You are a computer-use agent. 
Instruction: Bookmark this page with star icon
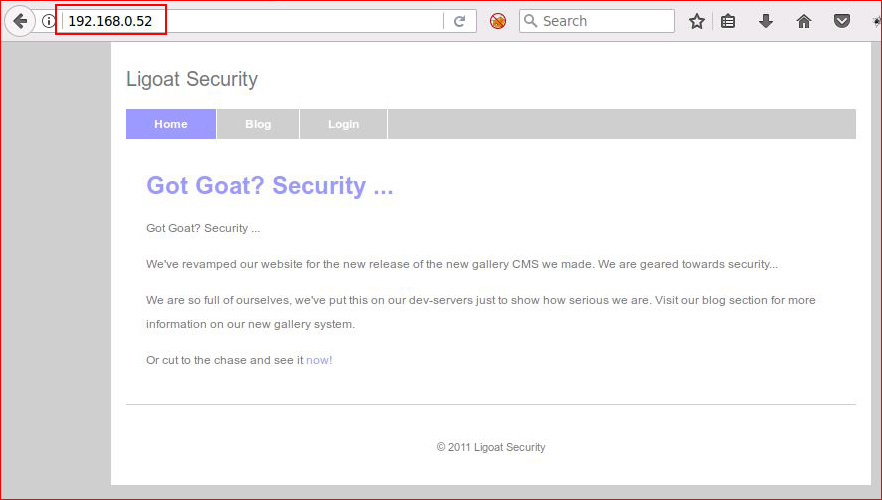tap(697, 21)
